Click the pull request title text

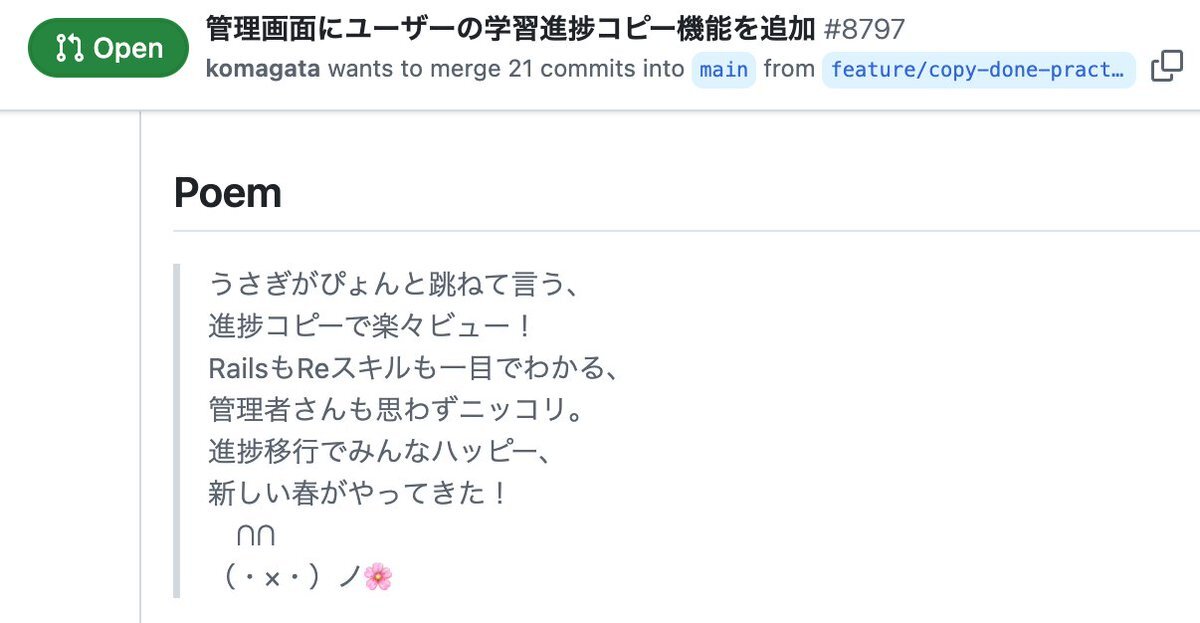tap(510, 28)
